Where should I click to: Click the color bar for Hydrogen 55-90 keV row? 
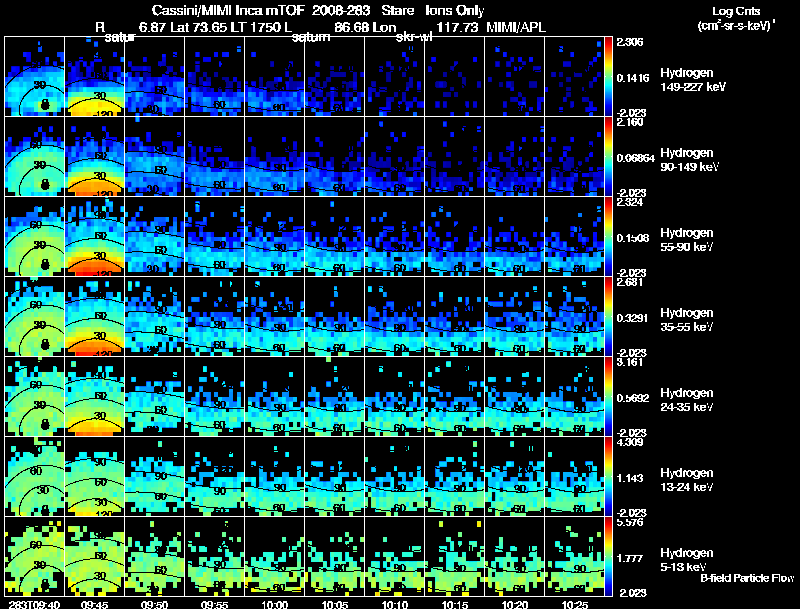click(x=608, y=236)
